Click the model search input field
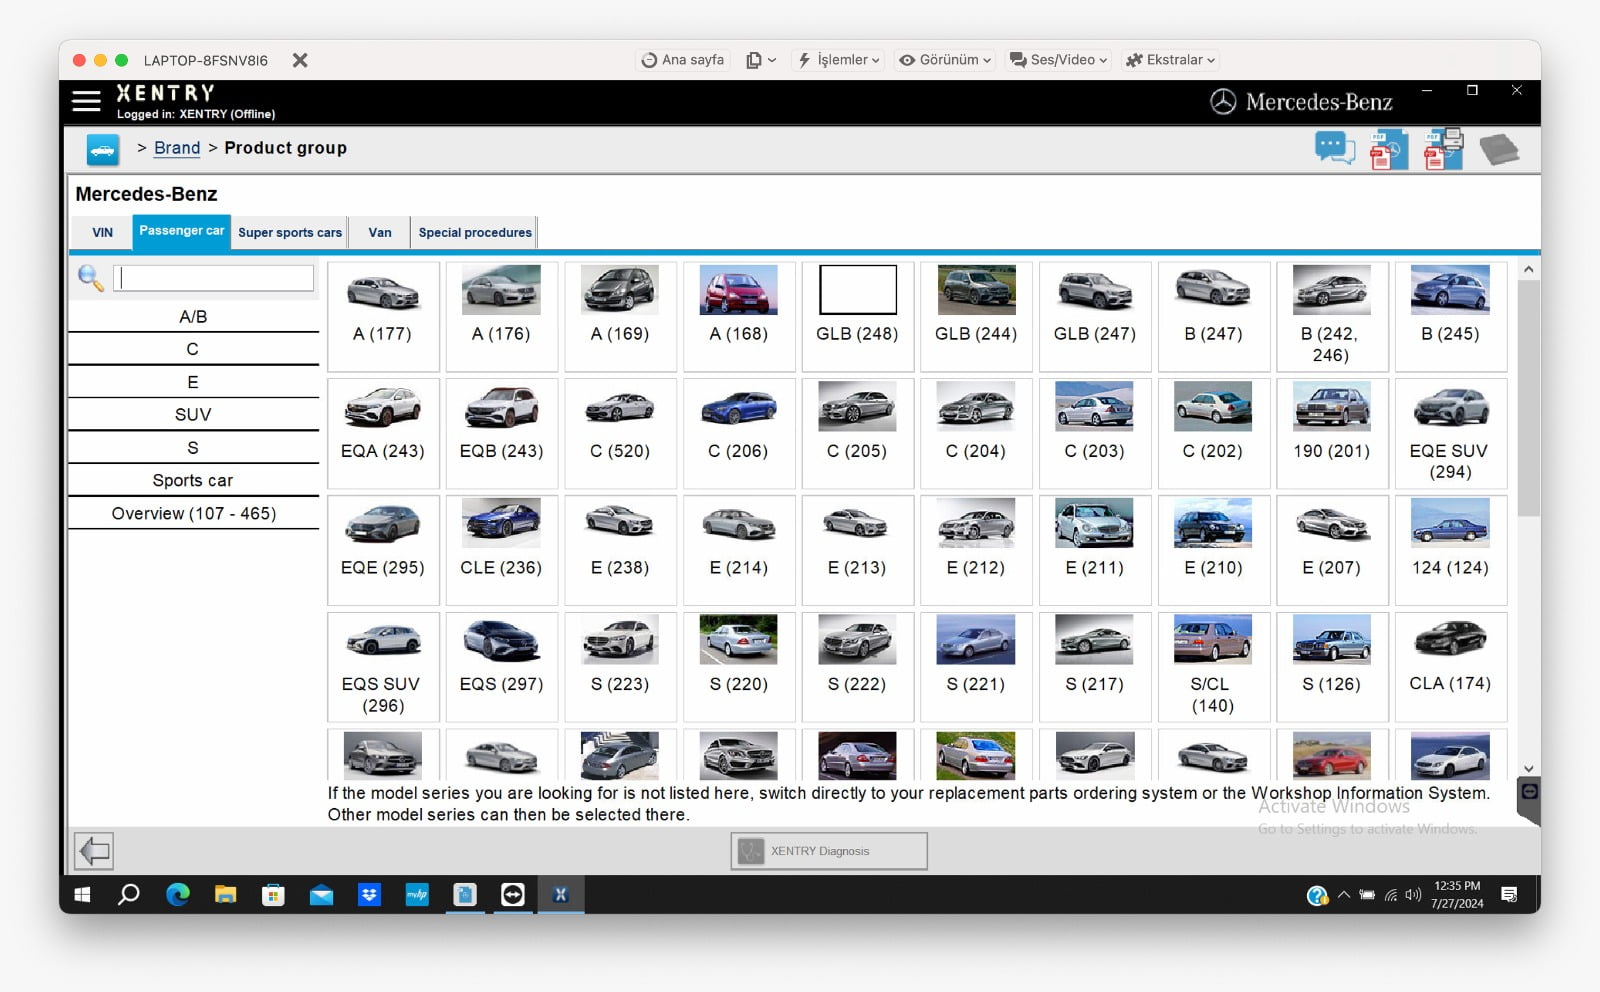 point(214,278)
